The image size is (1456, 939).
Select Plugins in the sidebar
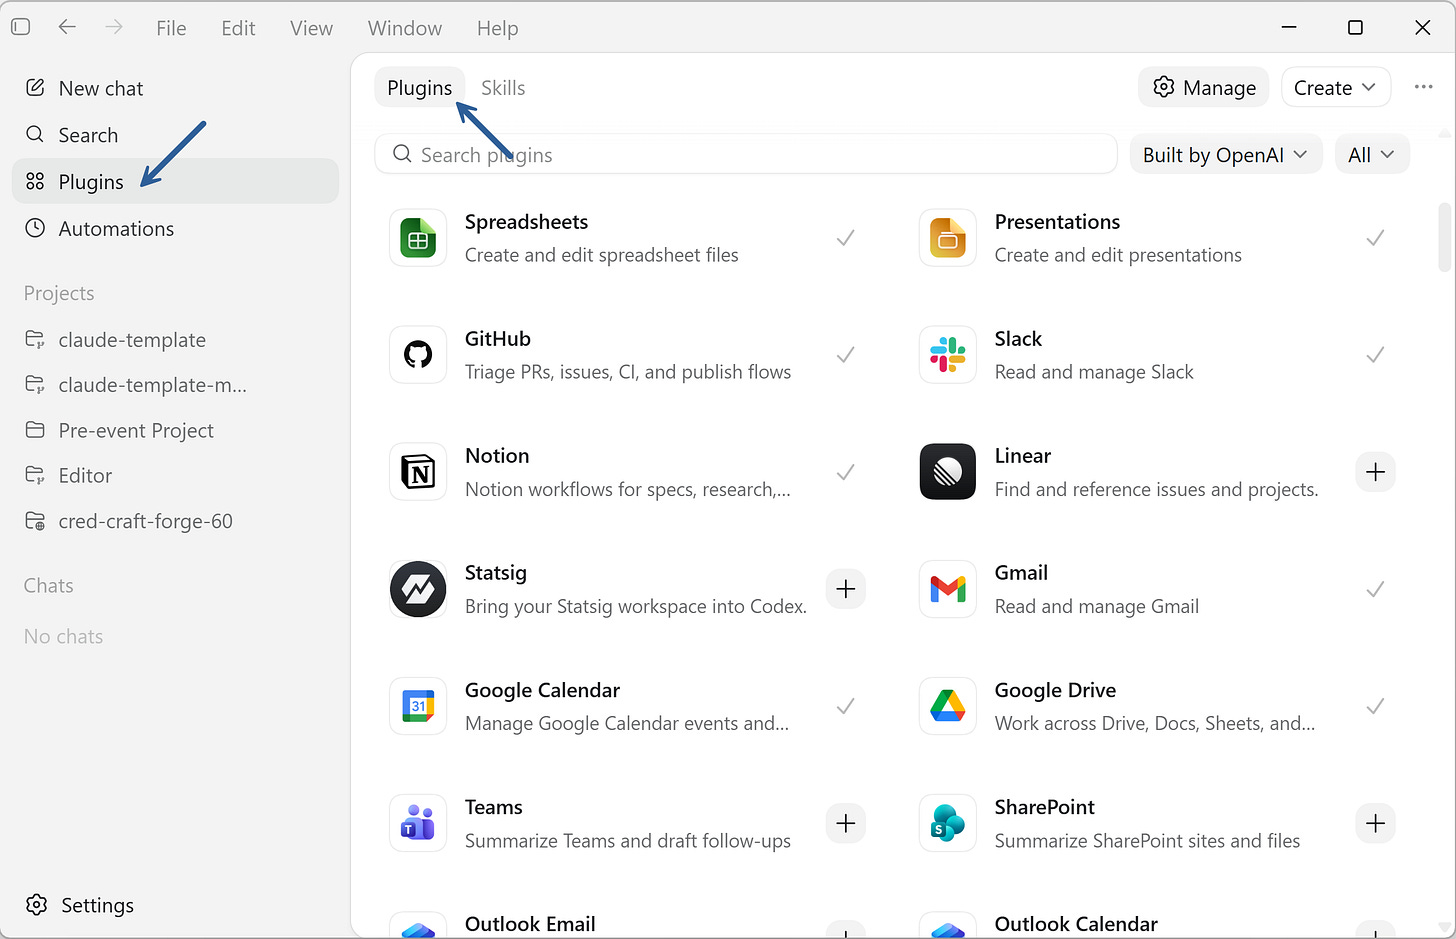click(x=175, y=181)
